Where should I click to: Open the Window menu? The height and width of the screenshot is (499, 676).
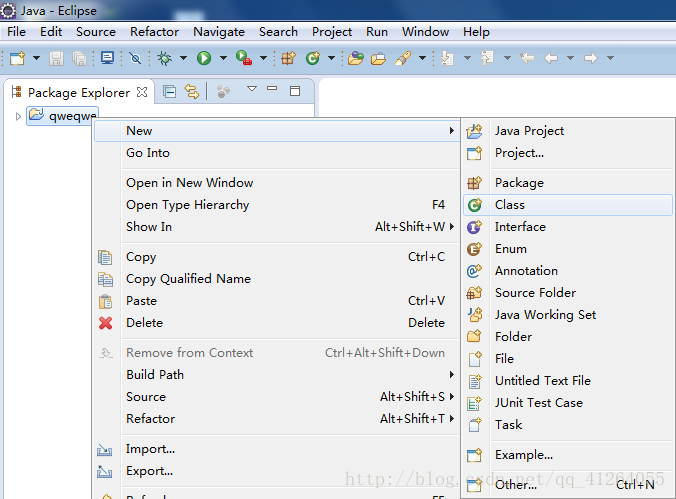tap(425, 32)
